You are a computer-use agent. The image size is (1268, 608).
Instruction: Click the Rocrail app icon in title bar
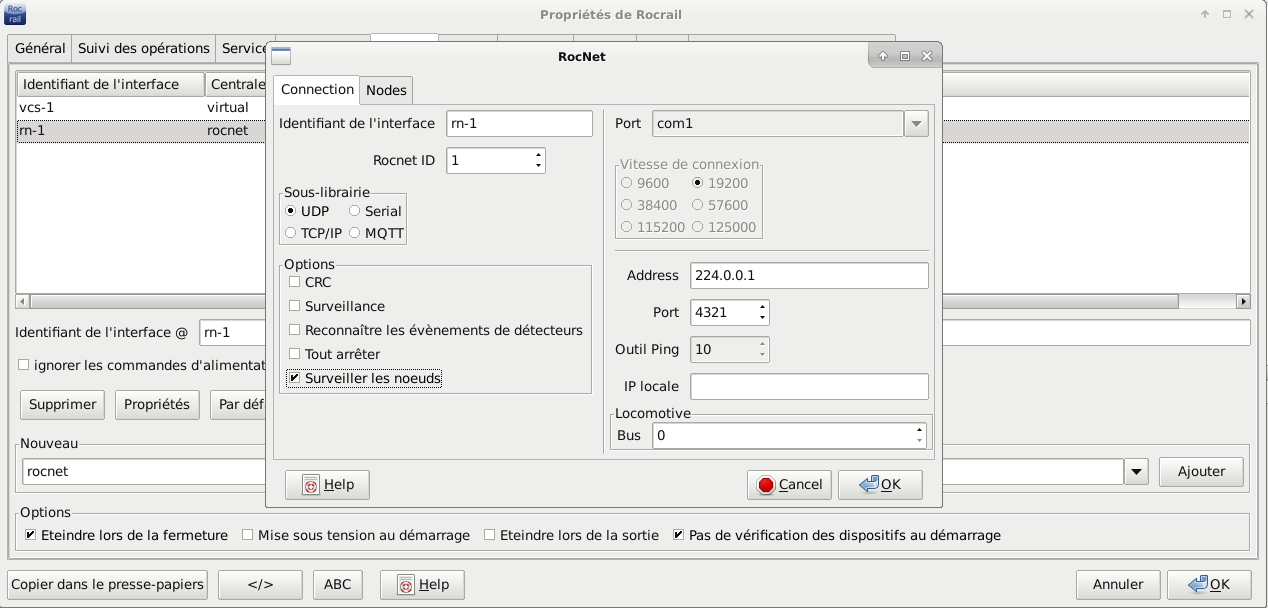[16, 14]
